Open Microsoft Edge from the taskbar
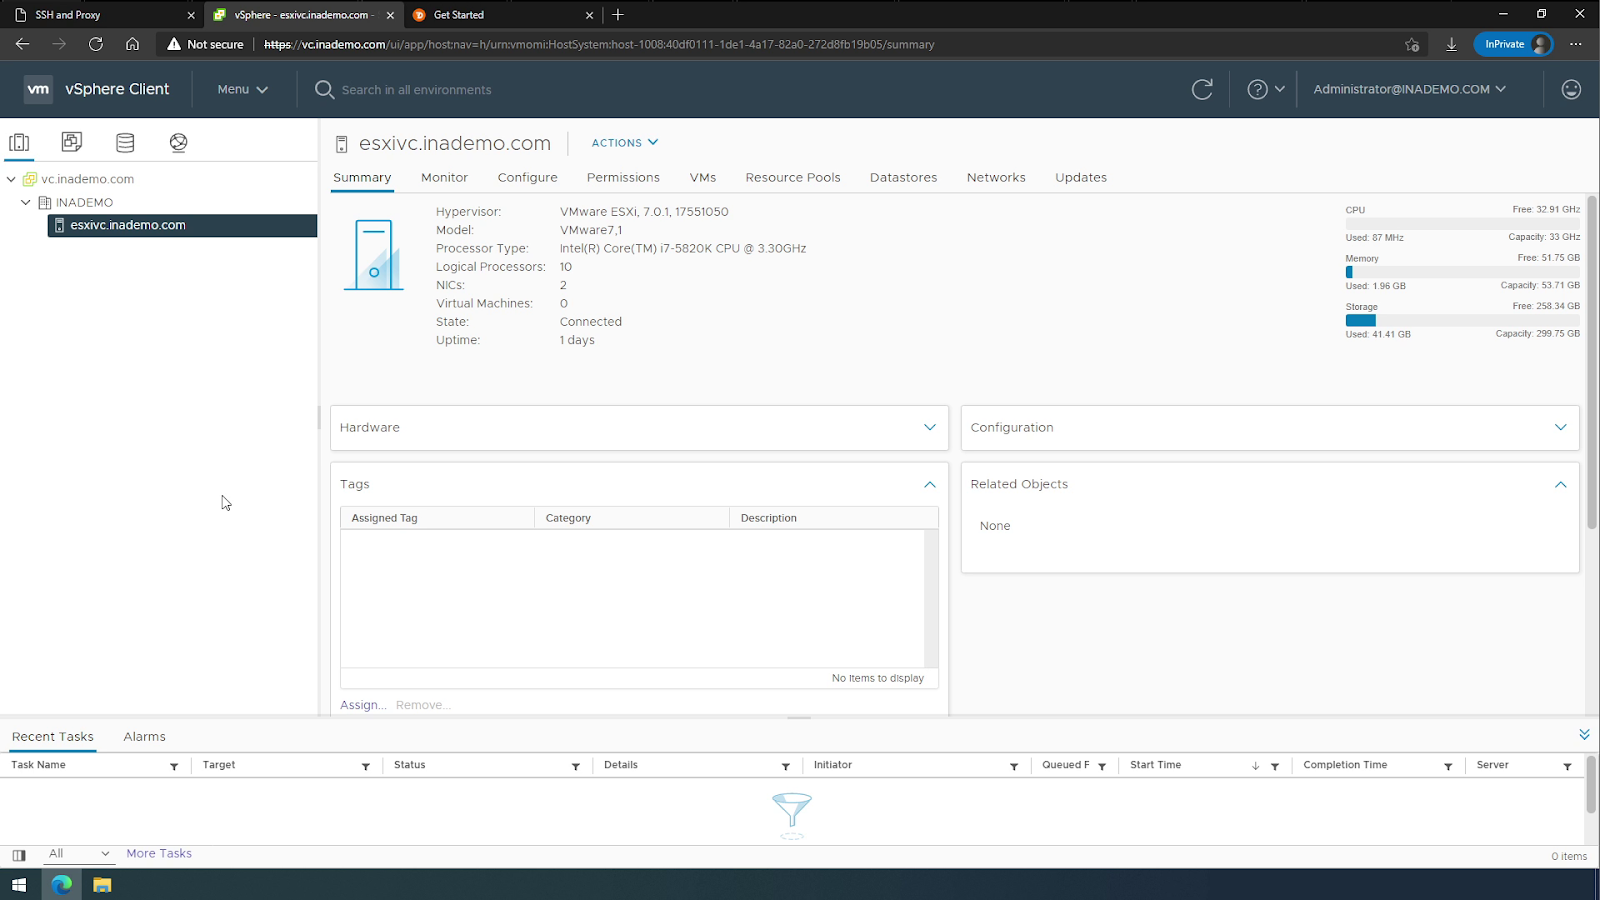The width and height of the screenshot is (1600, 900). 62,885
